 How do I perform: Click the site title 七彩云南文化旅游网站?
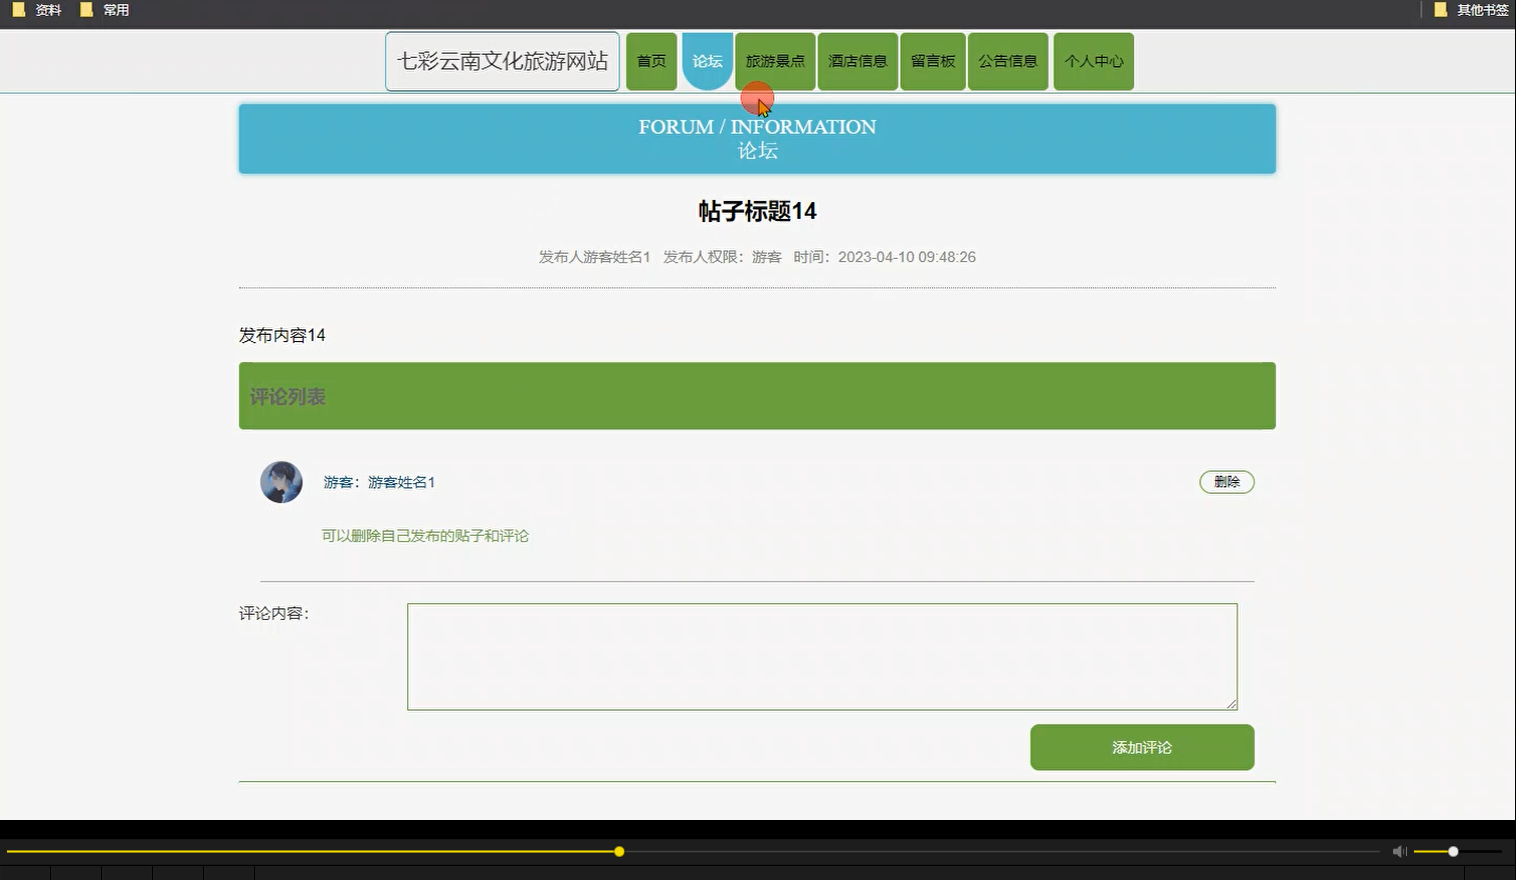coord(502,61)
